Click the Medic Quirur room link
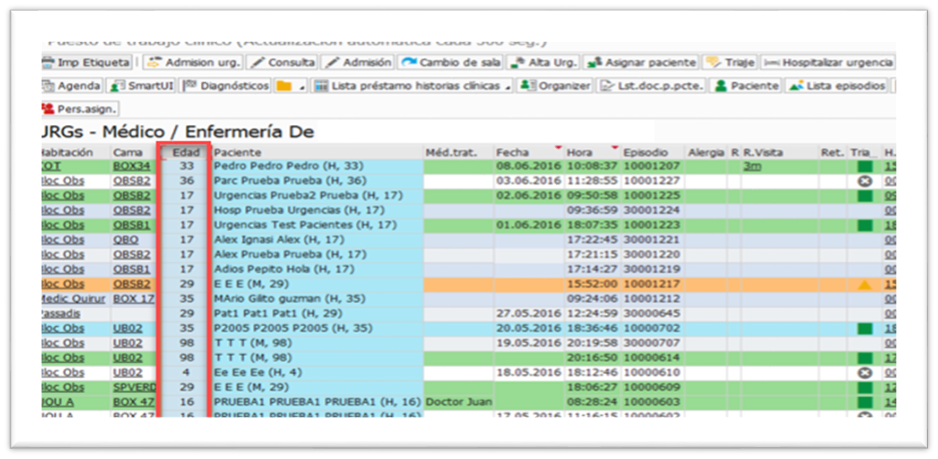938x459 pixels. 73,298
